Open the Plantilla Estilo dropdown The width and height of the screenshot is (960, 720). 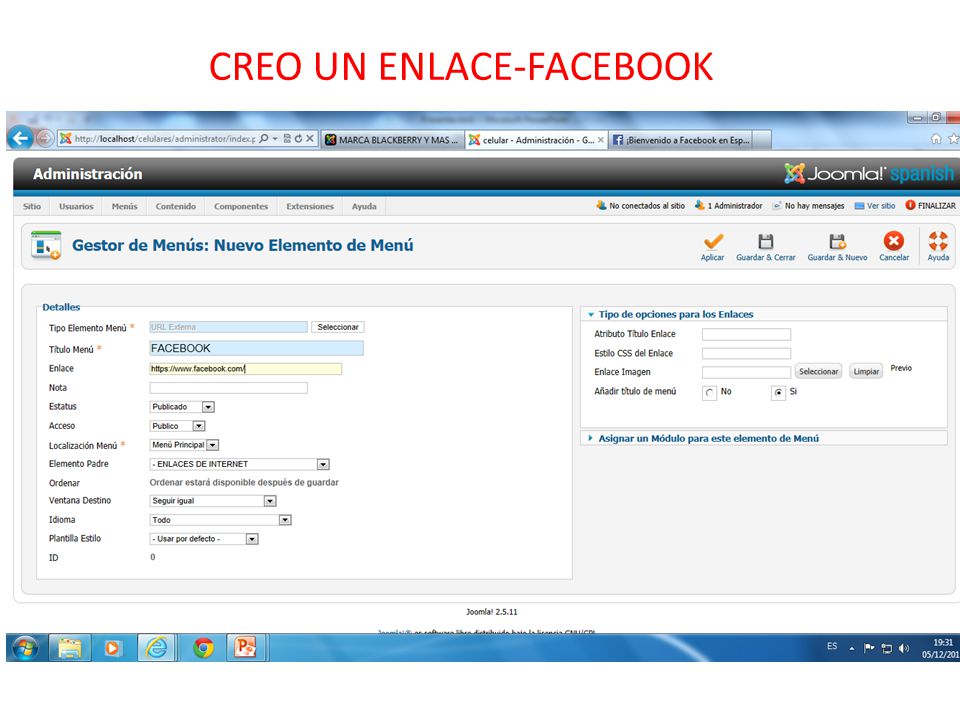pos(204,539)
